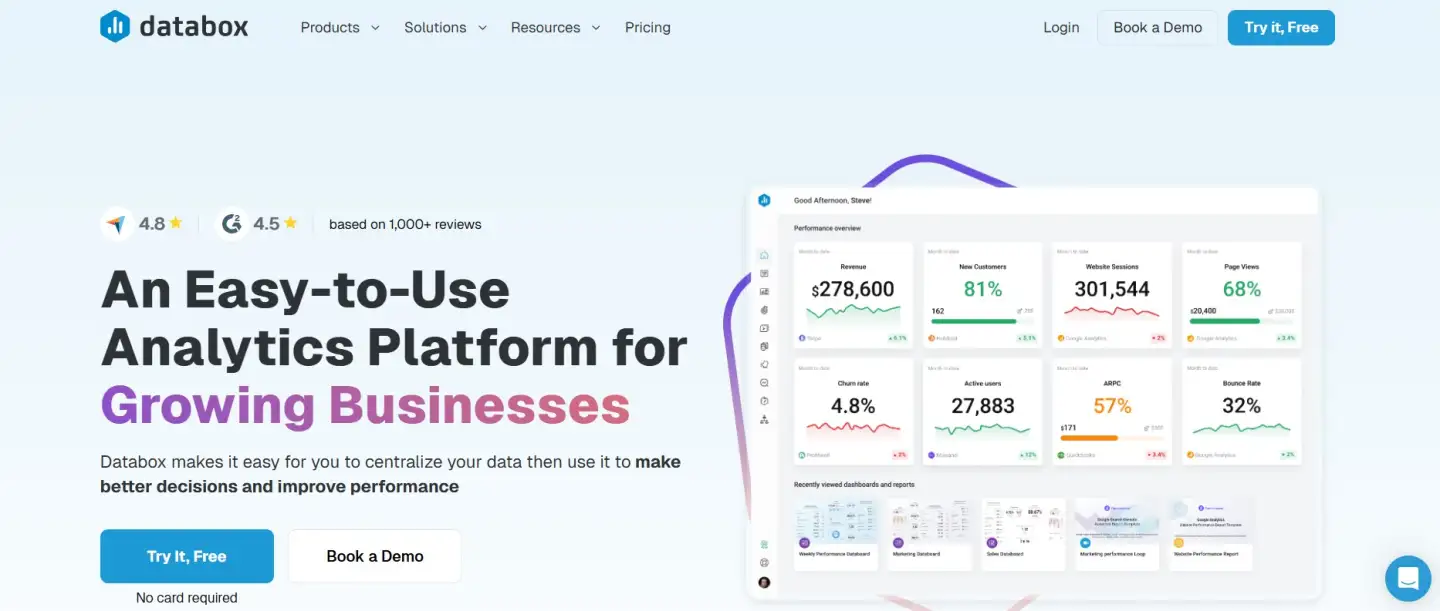Click the Login link
Screen dimensions: 1440x611
point(1061,27)
